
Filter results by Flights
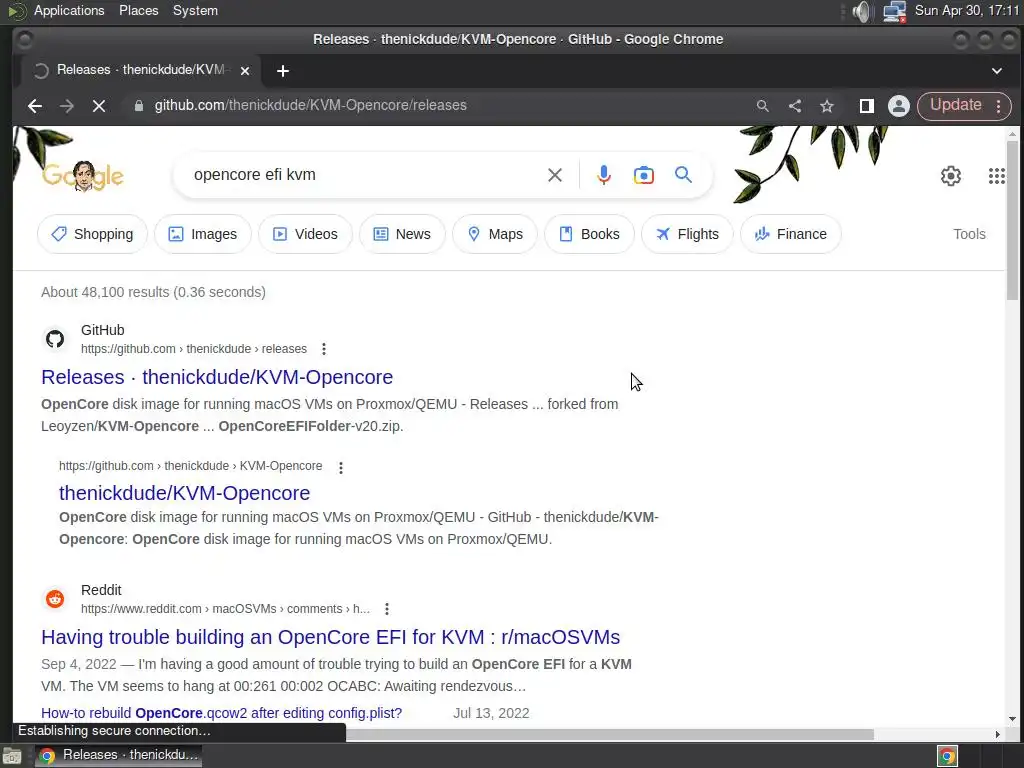687,234
